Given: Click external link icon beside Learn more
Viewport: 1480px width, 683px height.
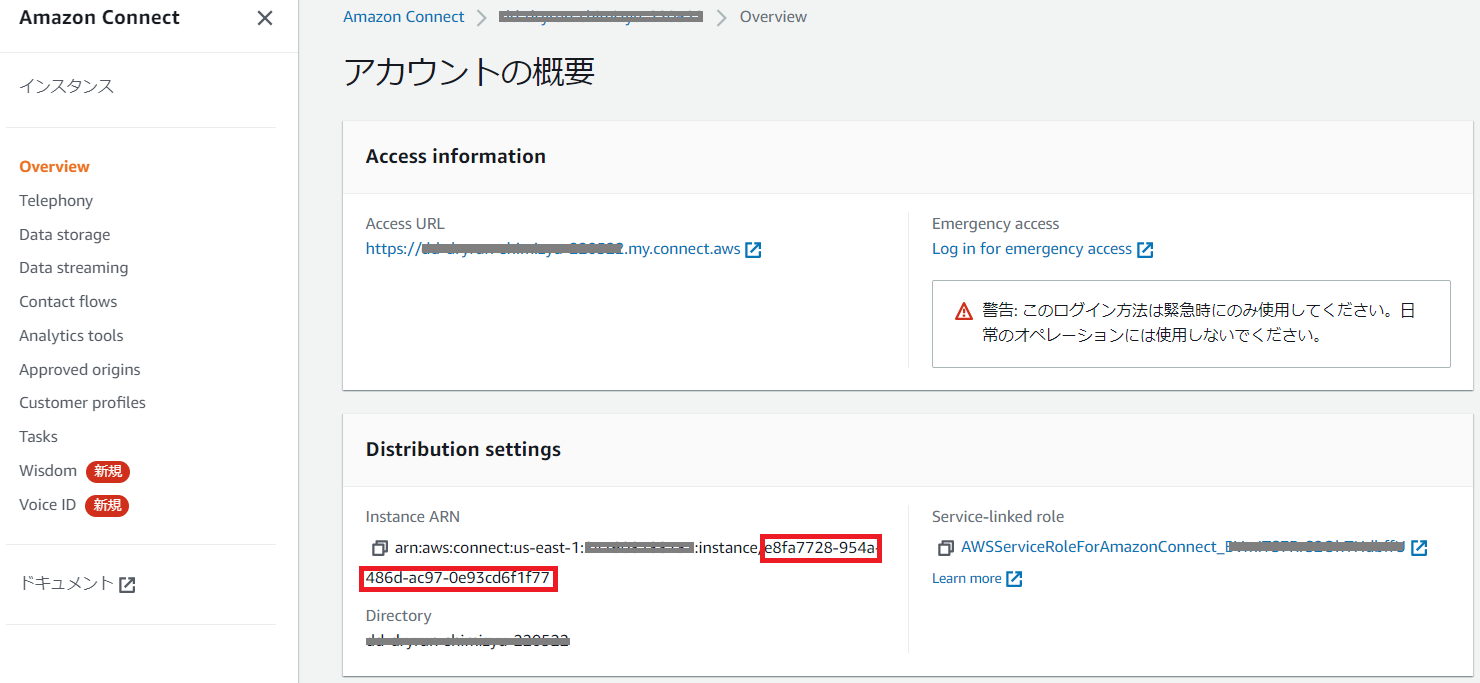Looking at the screenshot, I should click(1014, 579).
